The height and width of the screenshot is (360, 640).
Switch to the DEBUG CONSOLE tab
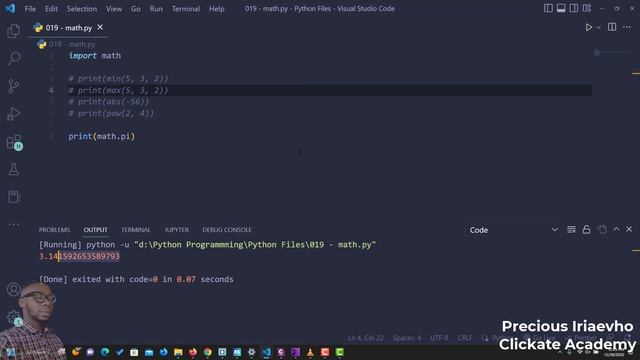tap(227, 230)
